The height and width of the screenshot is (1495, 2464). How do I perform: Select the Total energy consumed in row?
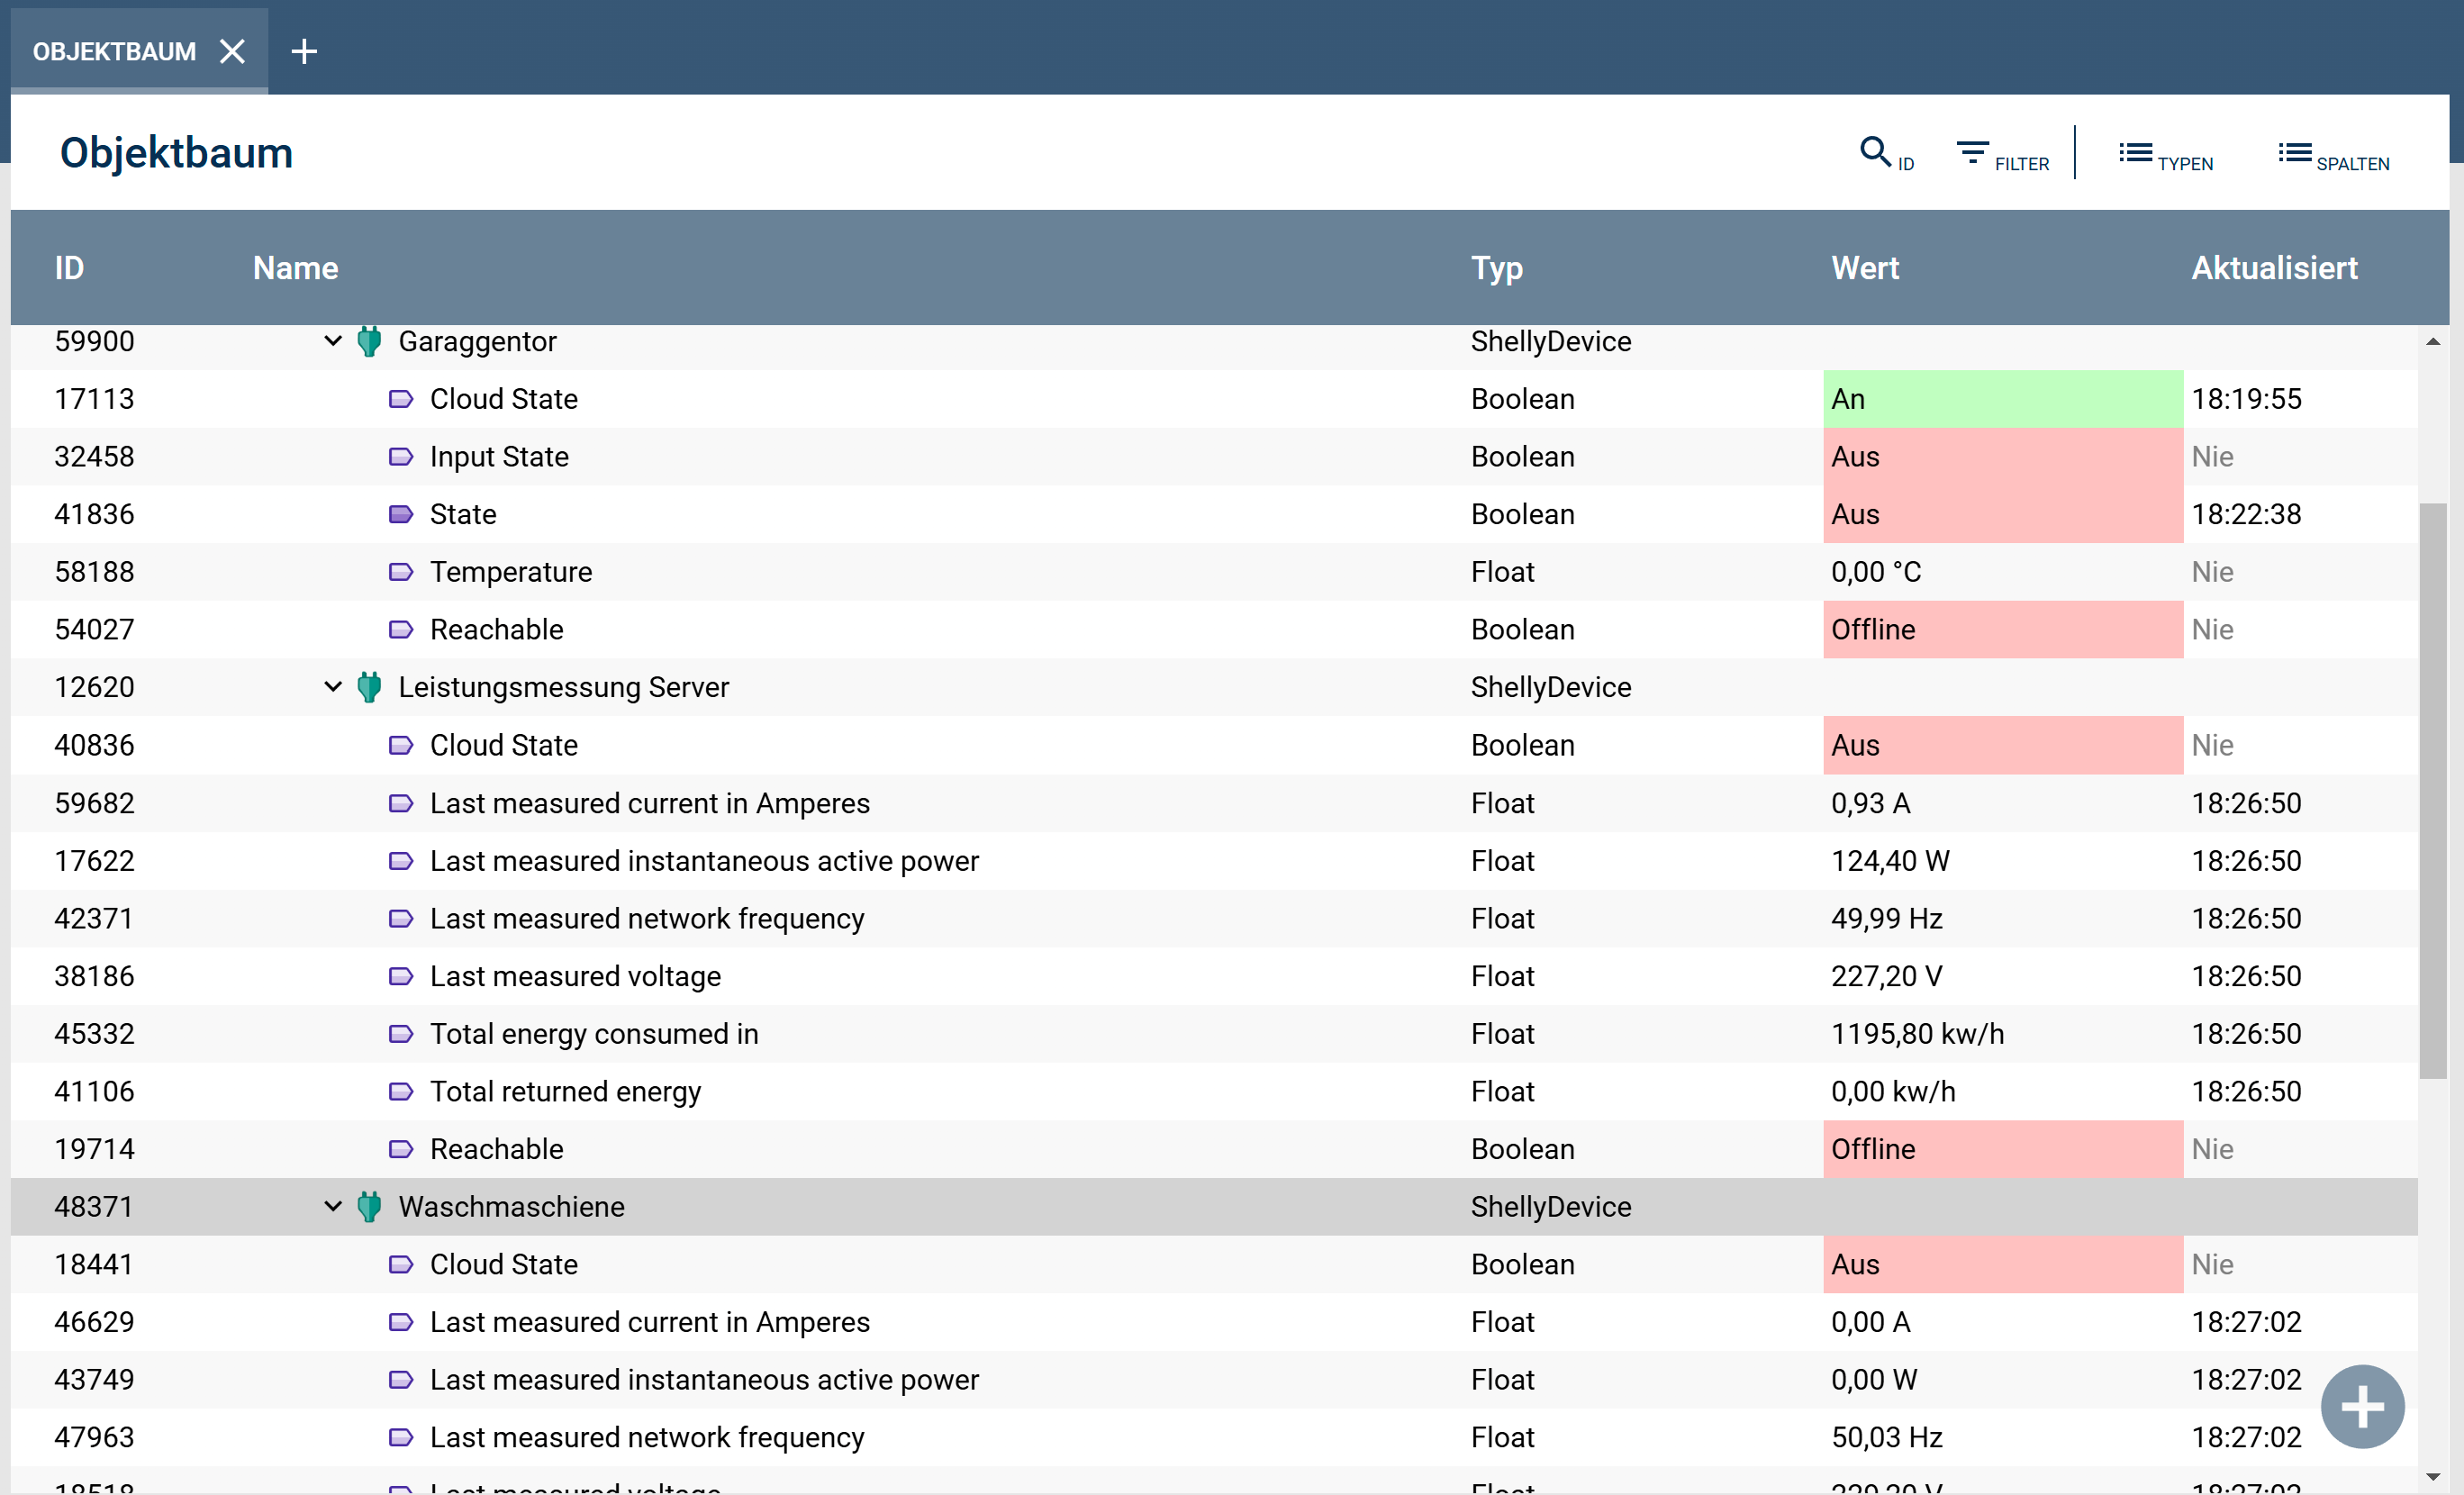[x=594, y=1034]
